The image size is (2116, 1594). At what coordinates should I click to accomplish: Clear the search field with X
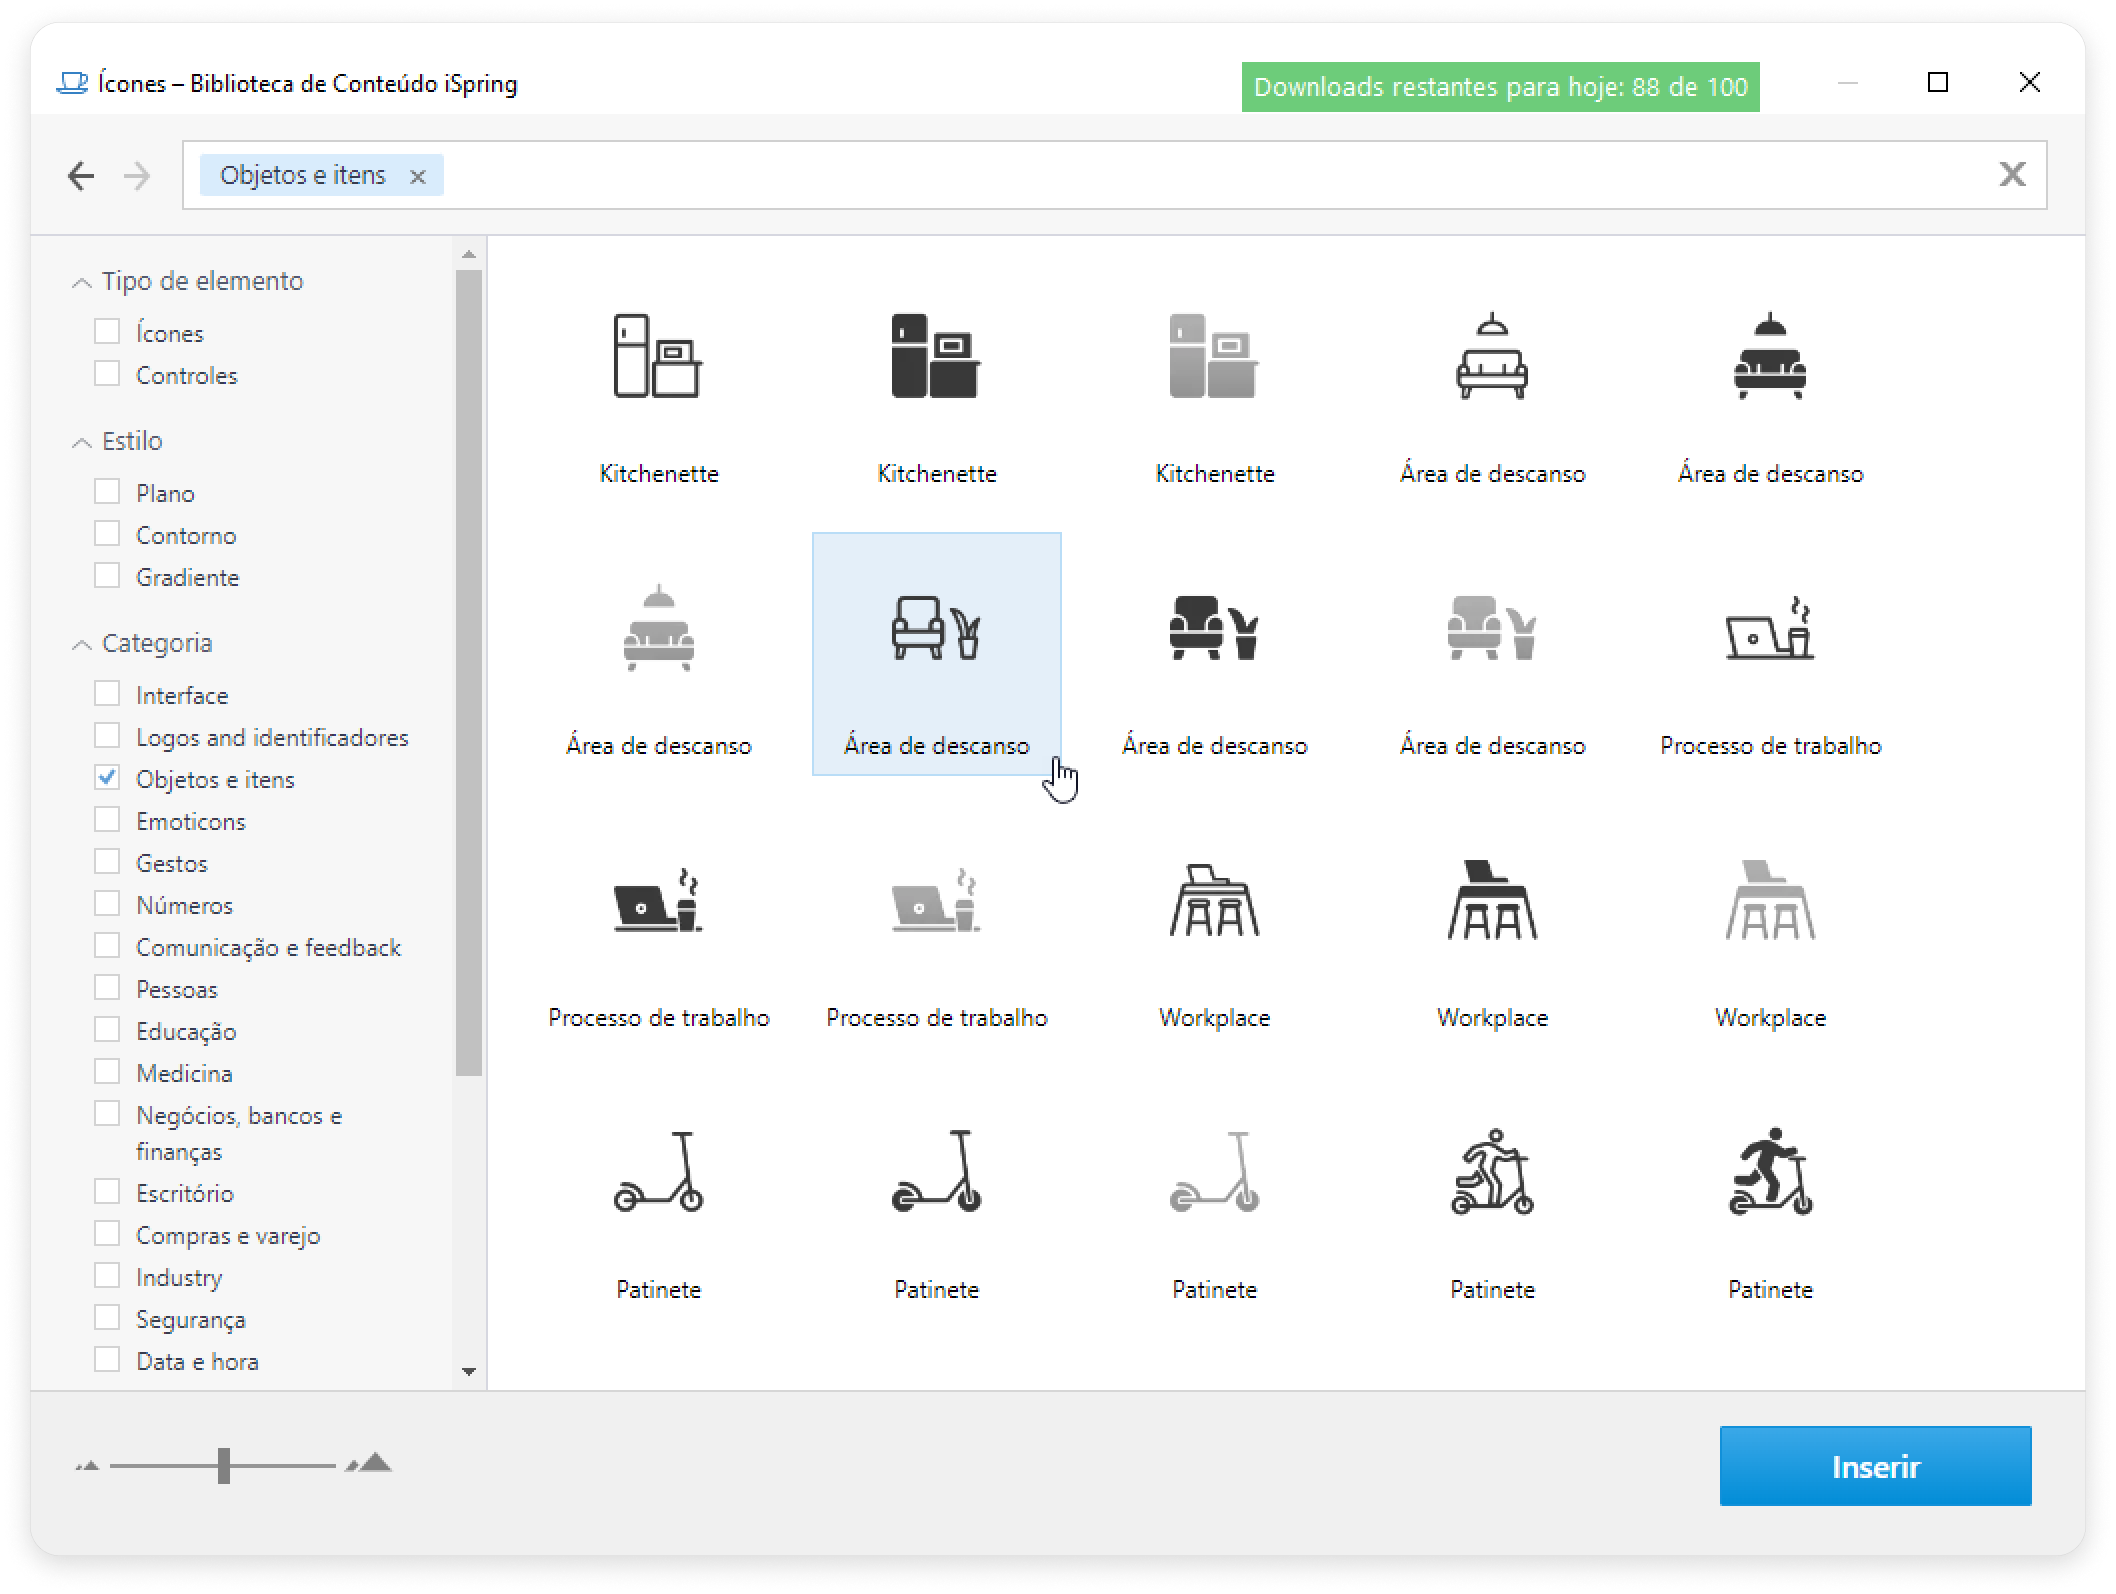click(2012, 175)
